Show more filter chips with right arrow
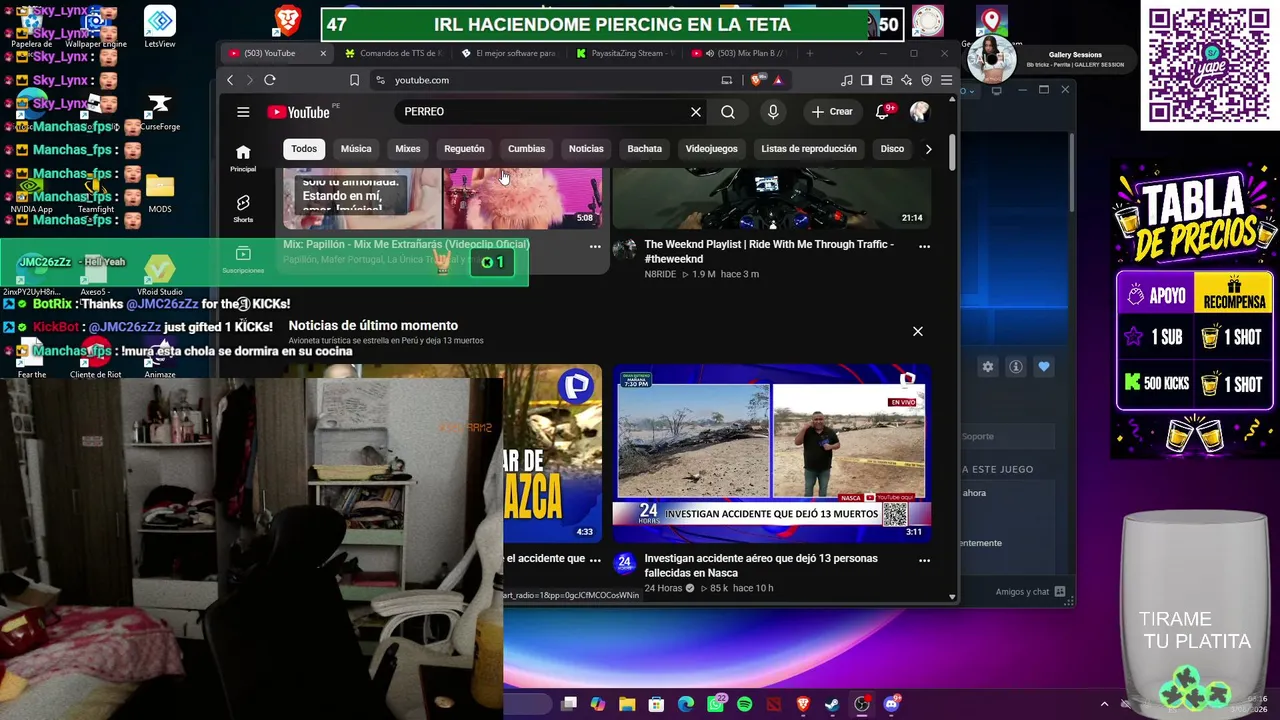The width and height of the screenshot is (1280, 720). pos(928,149)
